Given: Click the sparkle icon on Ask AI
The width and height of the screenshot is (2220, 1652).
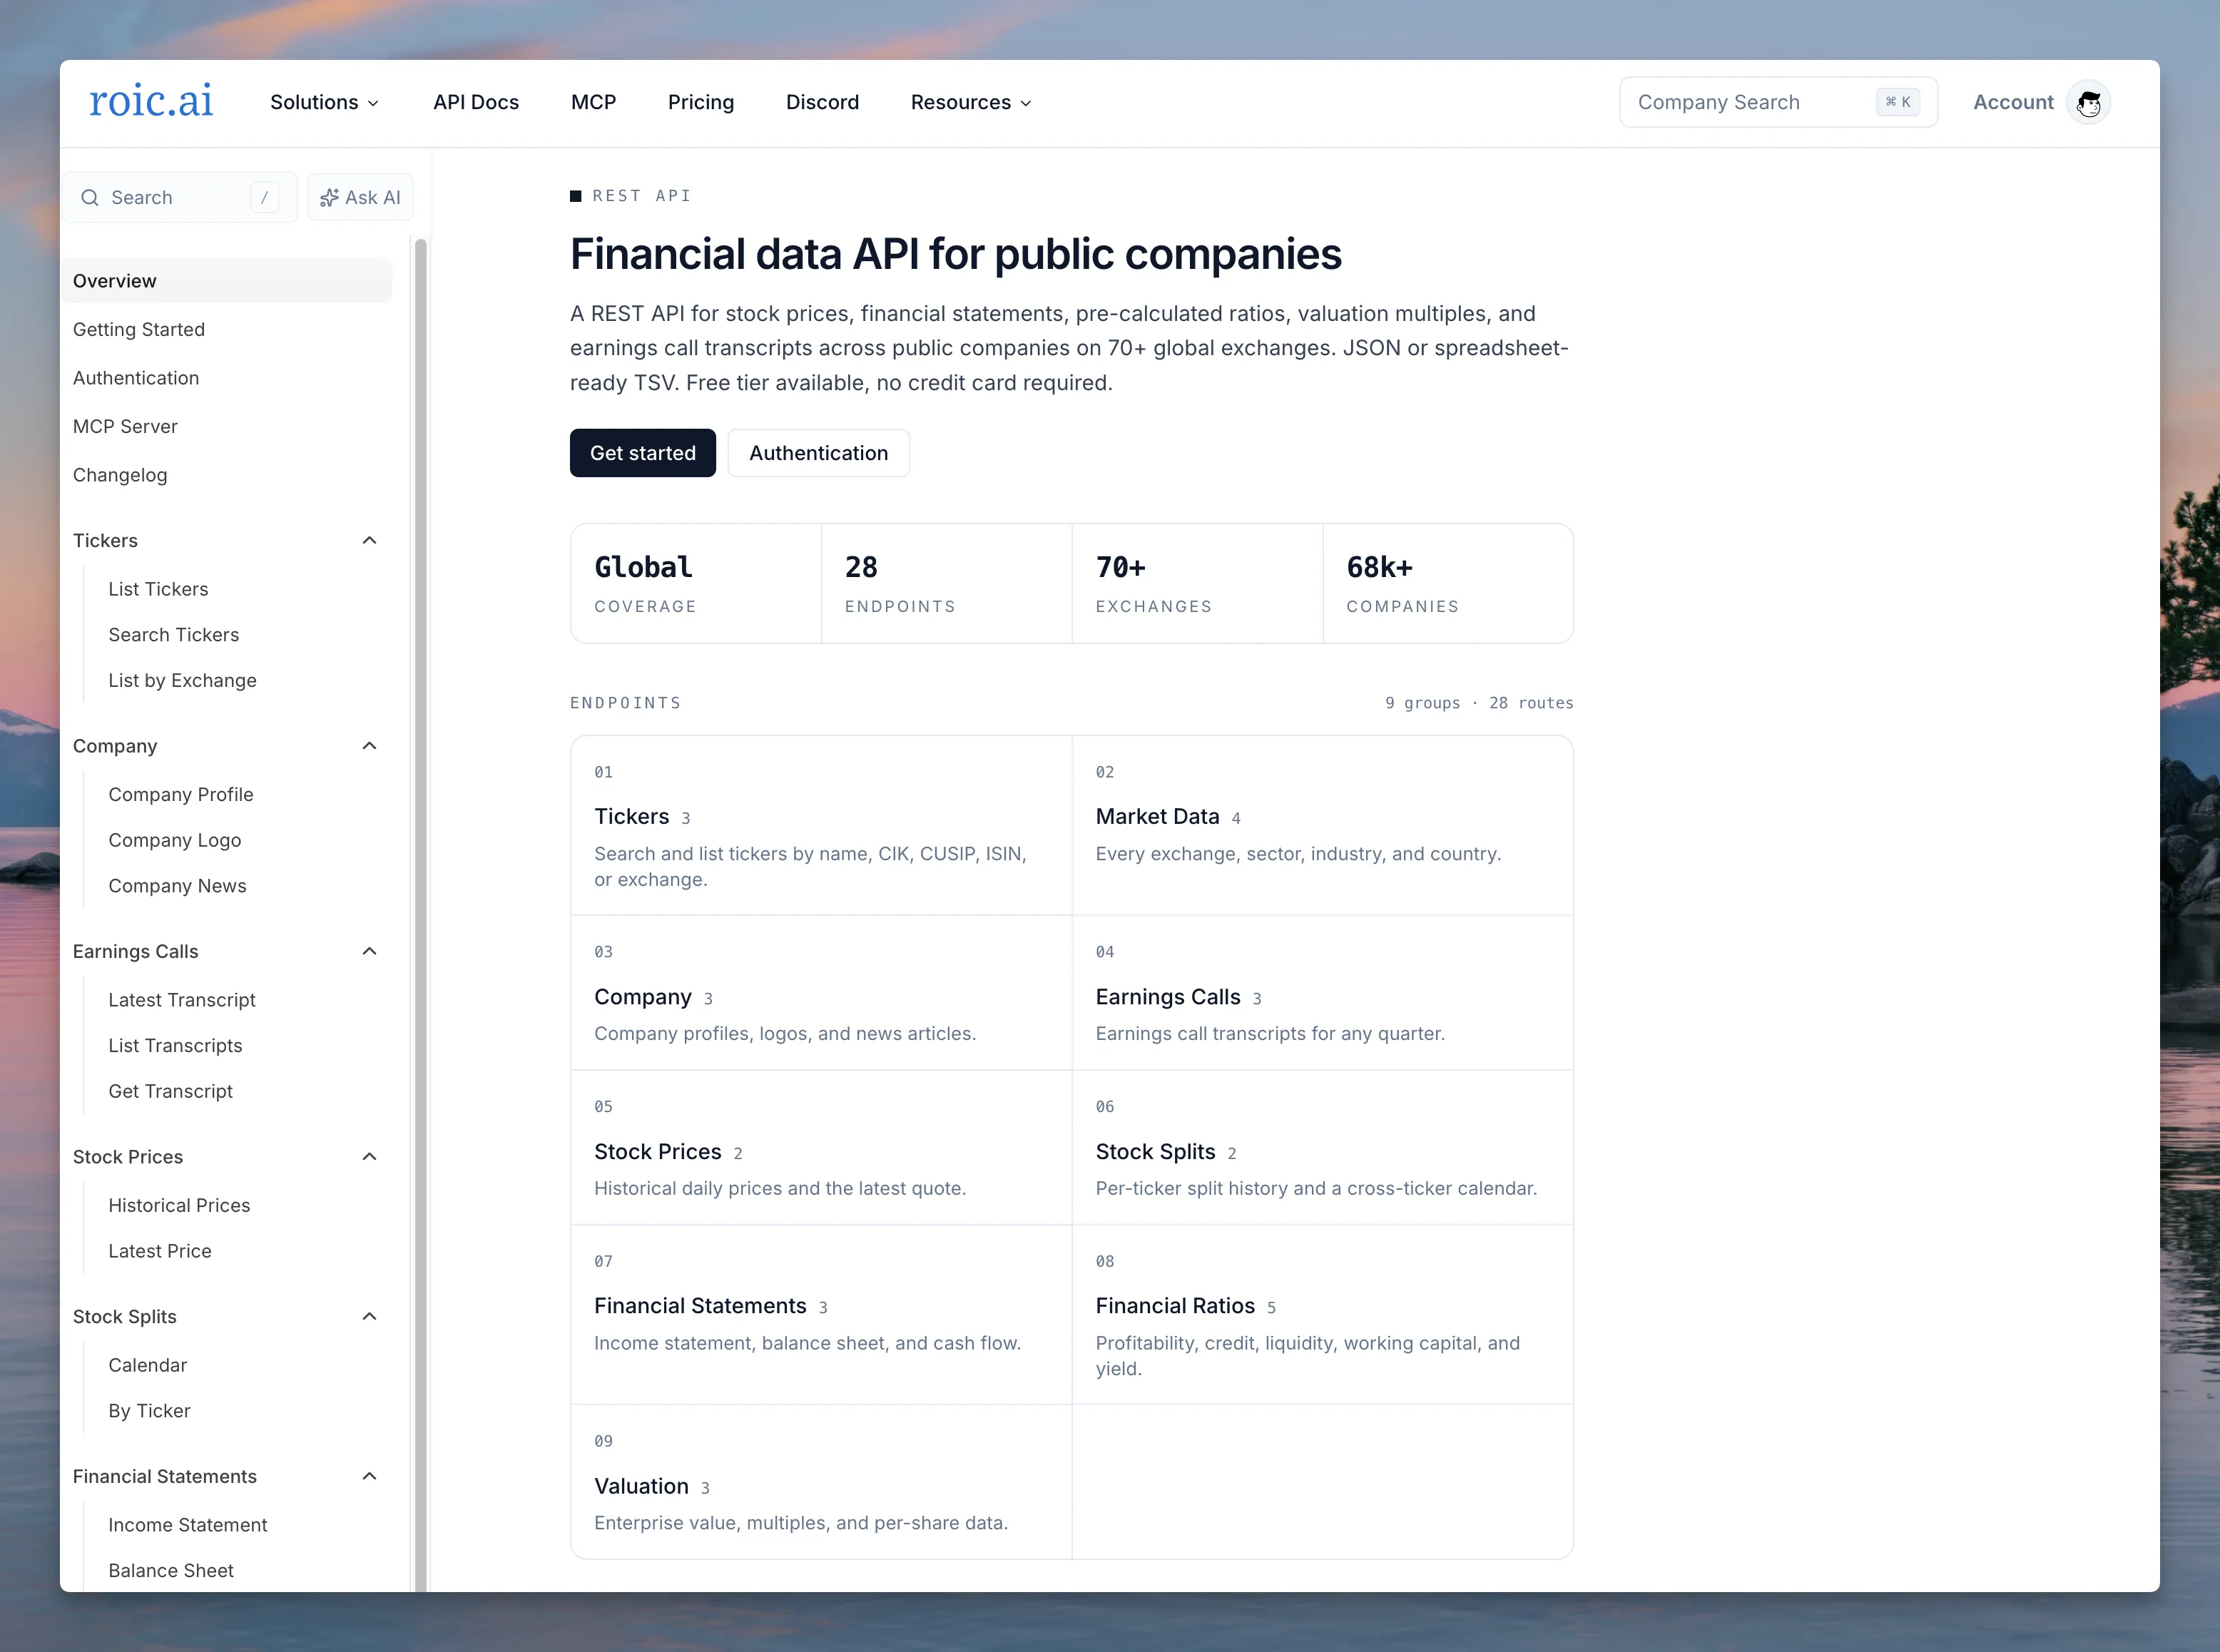Looking at the screenshot, I should click(x=329, y=198).
